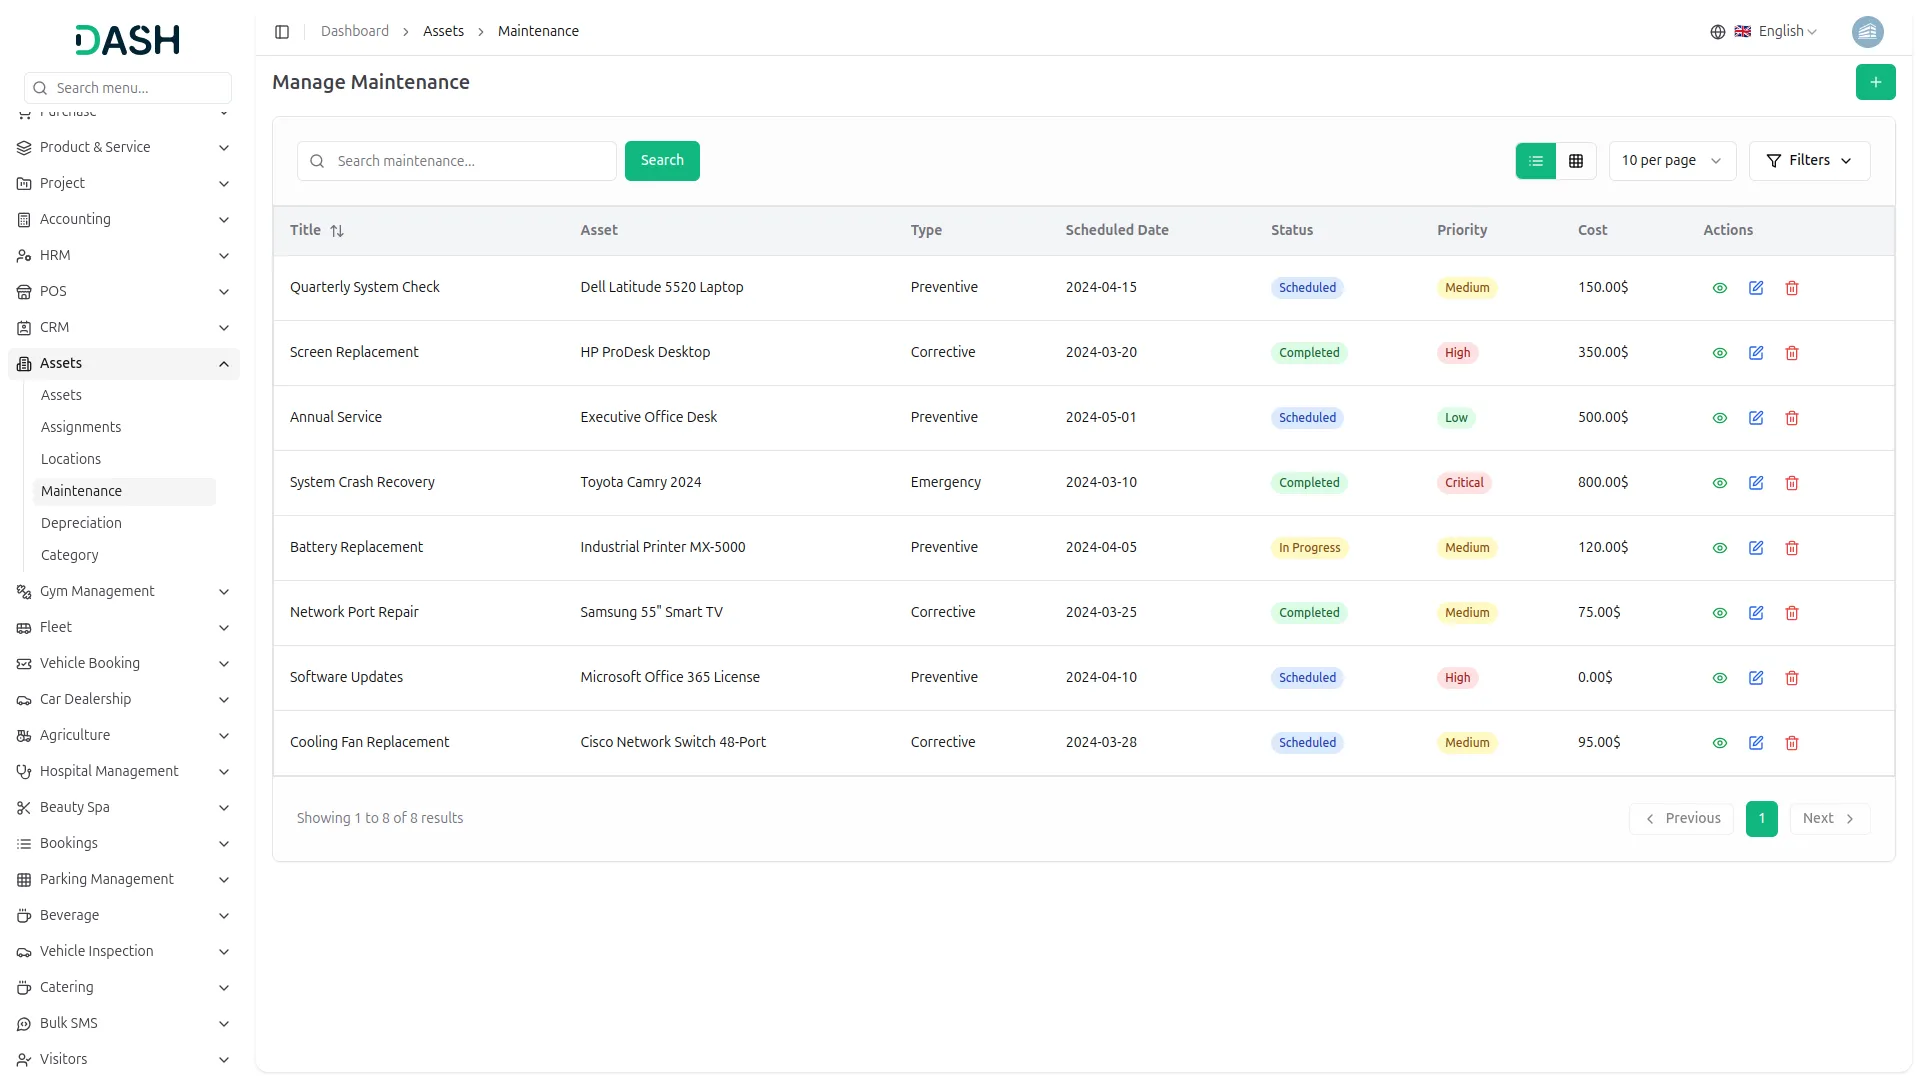Select Depreciation in the Assets submenu
Image resolution: width=1920 pixels, height=1080 pixels.
81,523
